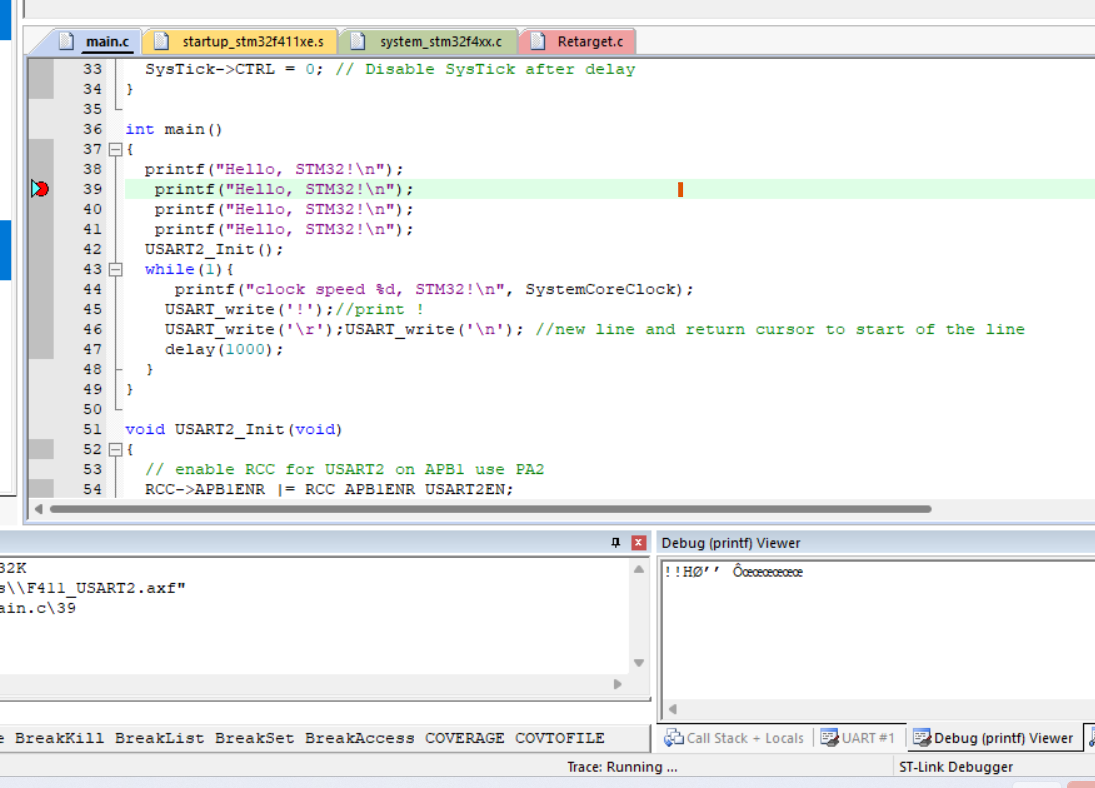Viewport: 1095px width, 788px height.
Task: Collapse the while(1) loop at line 43
Action: pyautogui.click(x=113, y=268)
